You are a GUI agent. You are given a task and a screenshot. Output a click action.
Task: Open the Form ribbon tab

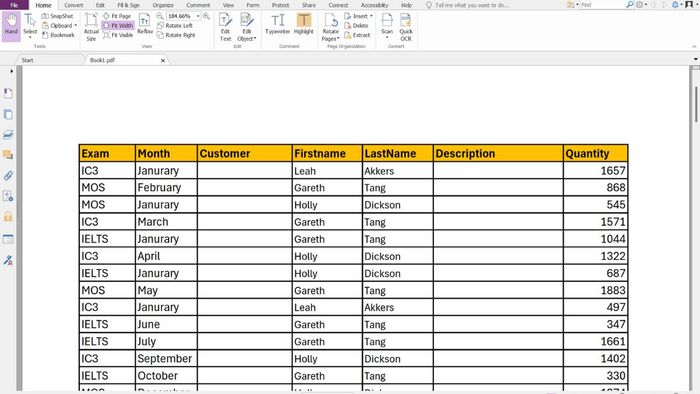pos(253,5)
